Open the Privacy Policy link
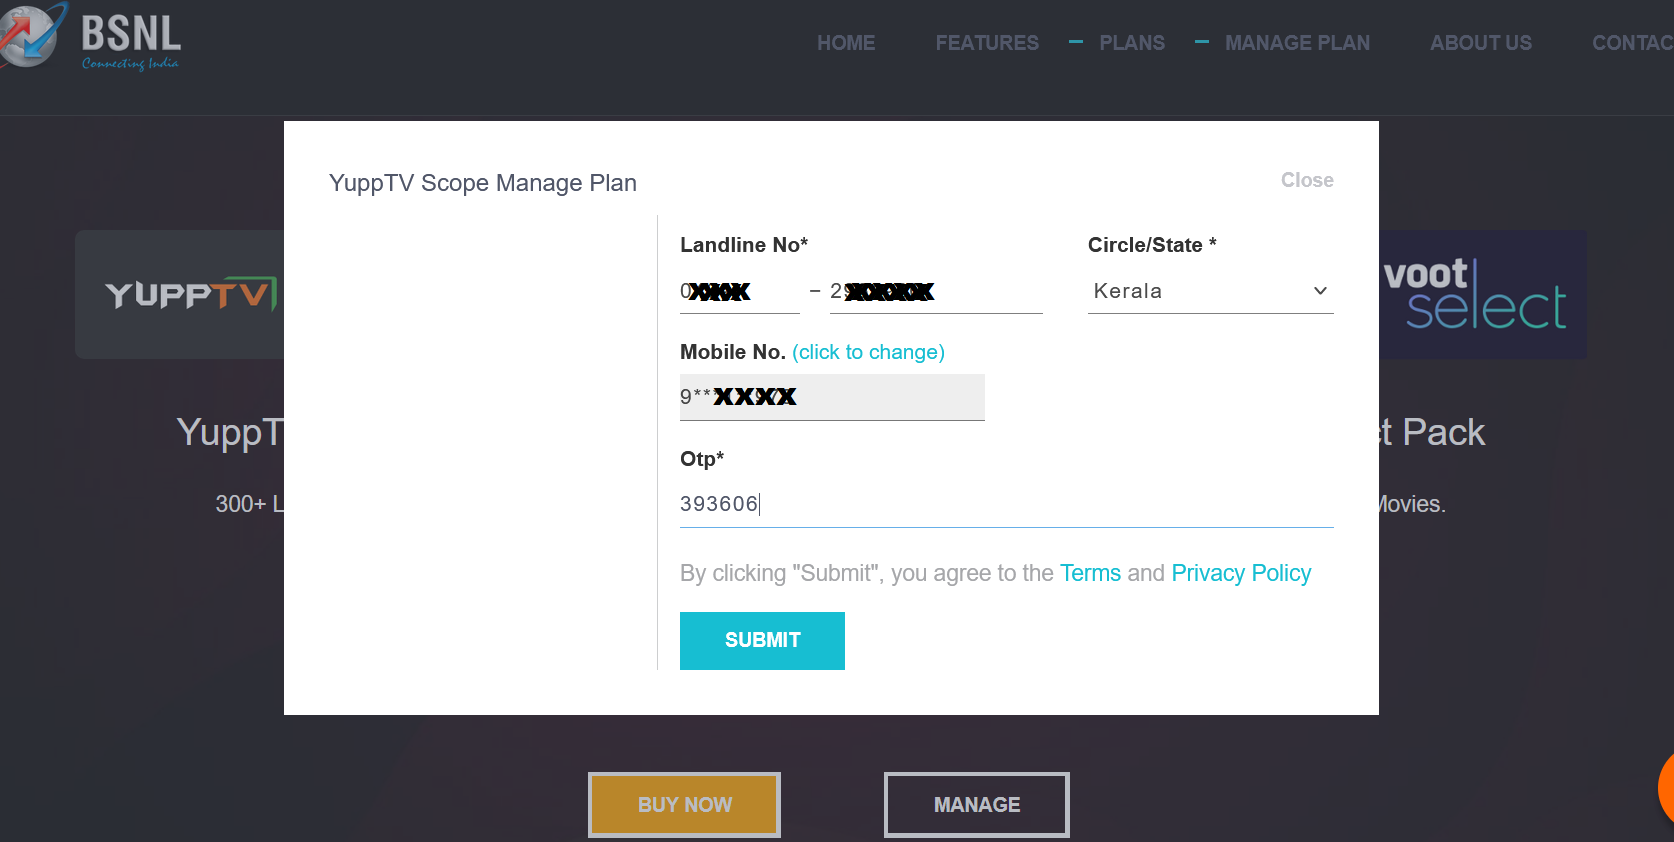The width and height of the screenshot is (1674, 842). click(1241, 573)
